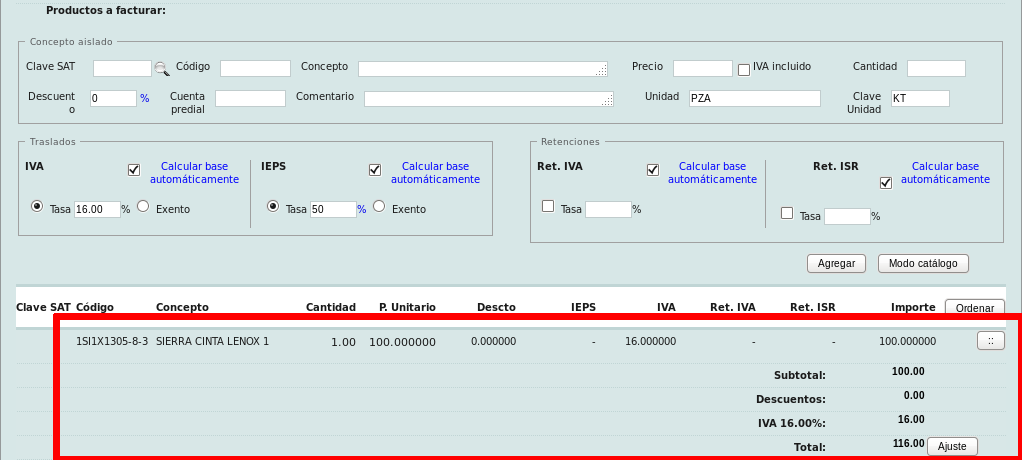Click into the Unidad field containing PZA
Image resolution: width=1022 pixels, height=460 pixels.
pyautogui.click(x=754, y=98)
